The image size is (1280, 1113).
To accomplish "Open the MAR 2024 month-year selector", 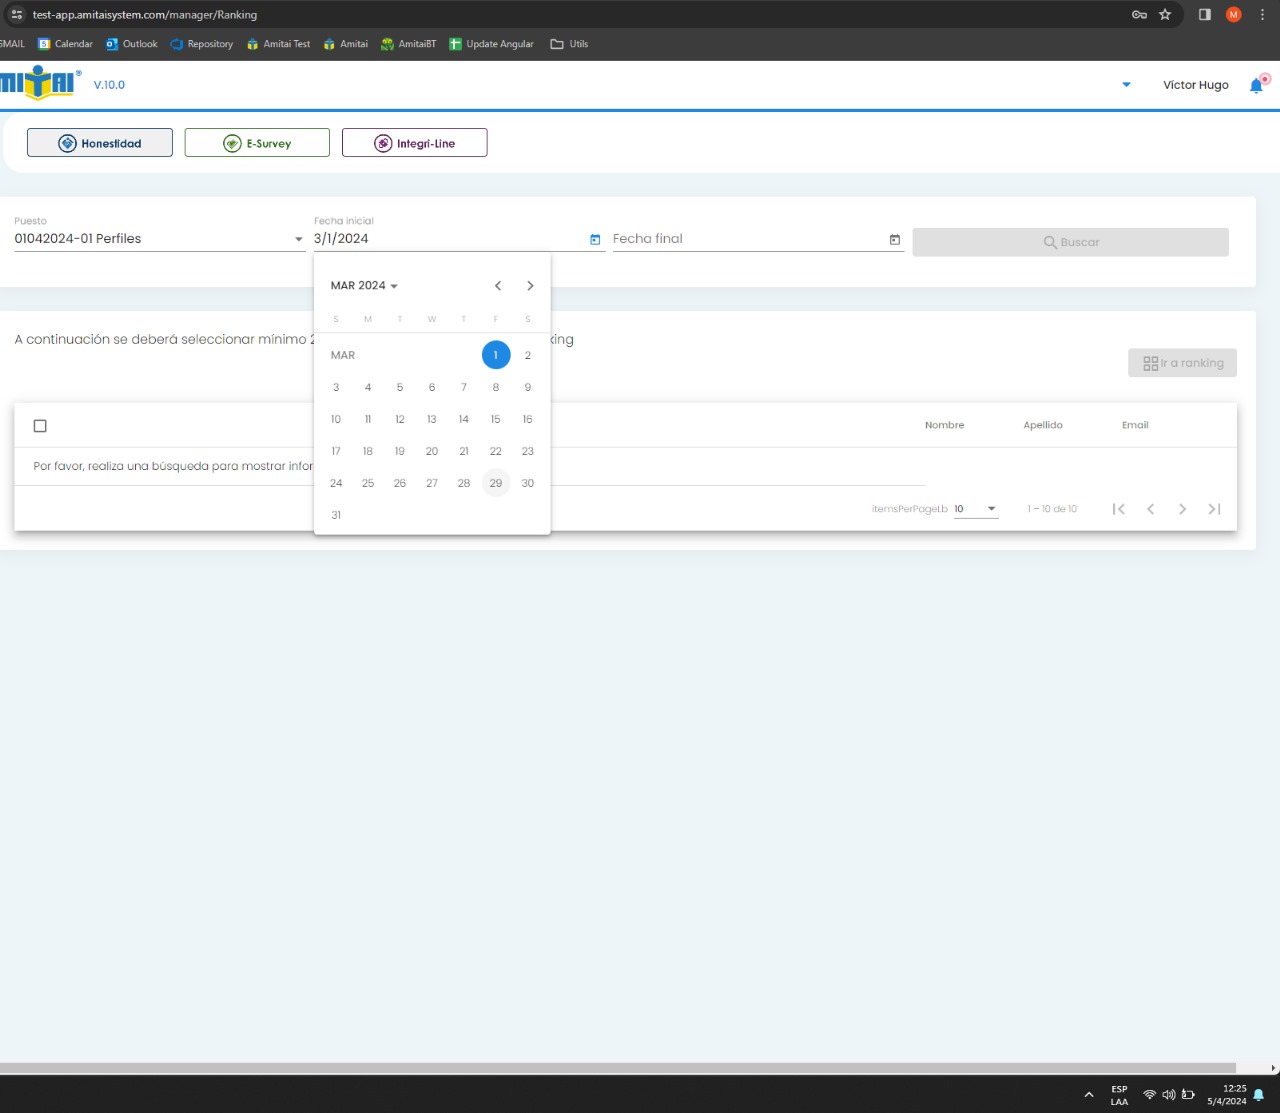I will (x=364, y=286).
